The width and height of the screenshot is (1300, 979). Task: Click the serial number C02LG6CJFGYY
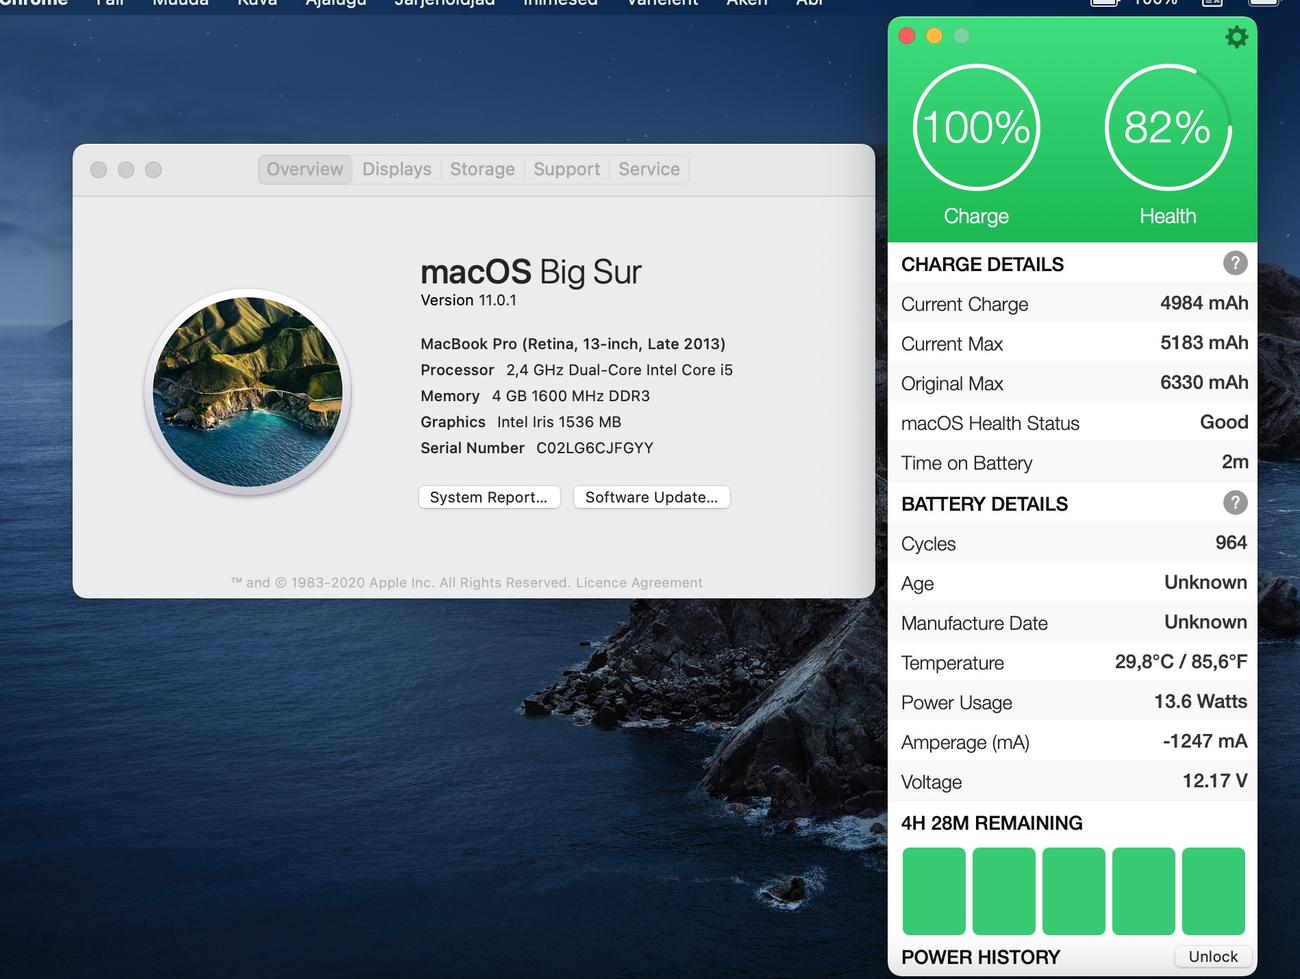coord(595,448)
